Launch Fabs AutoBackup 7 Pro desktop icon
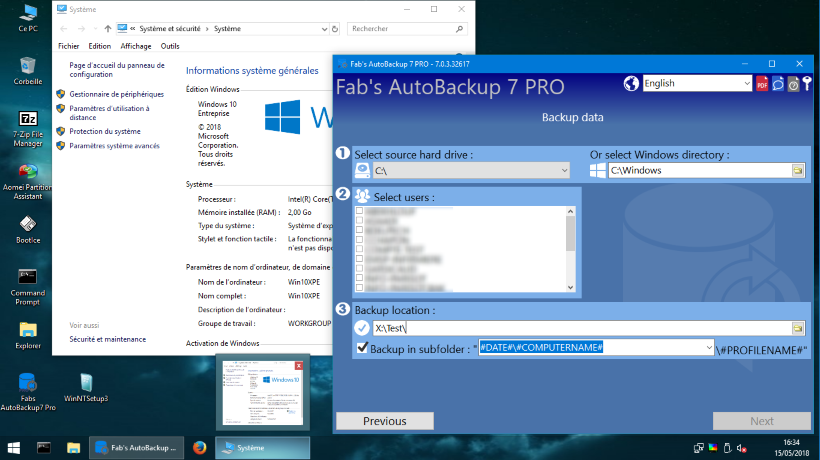 coord(28,392)
